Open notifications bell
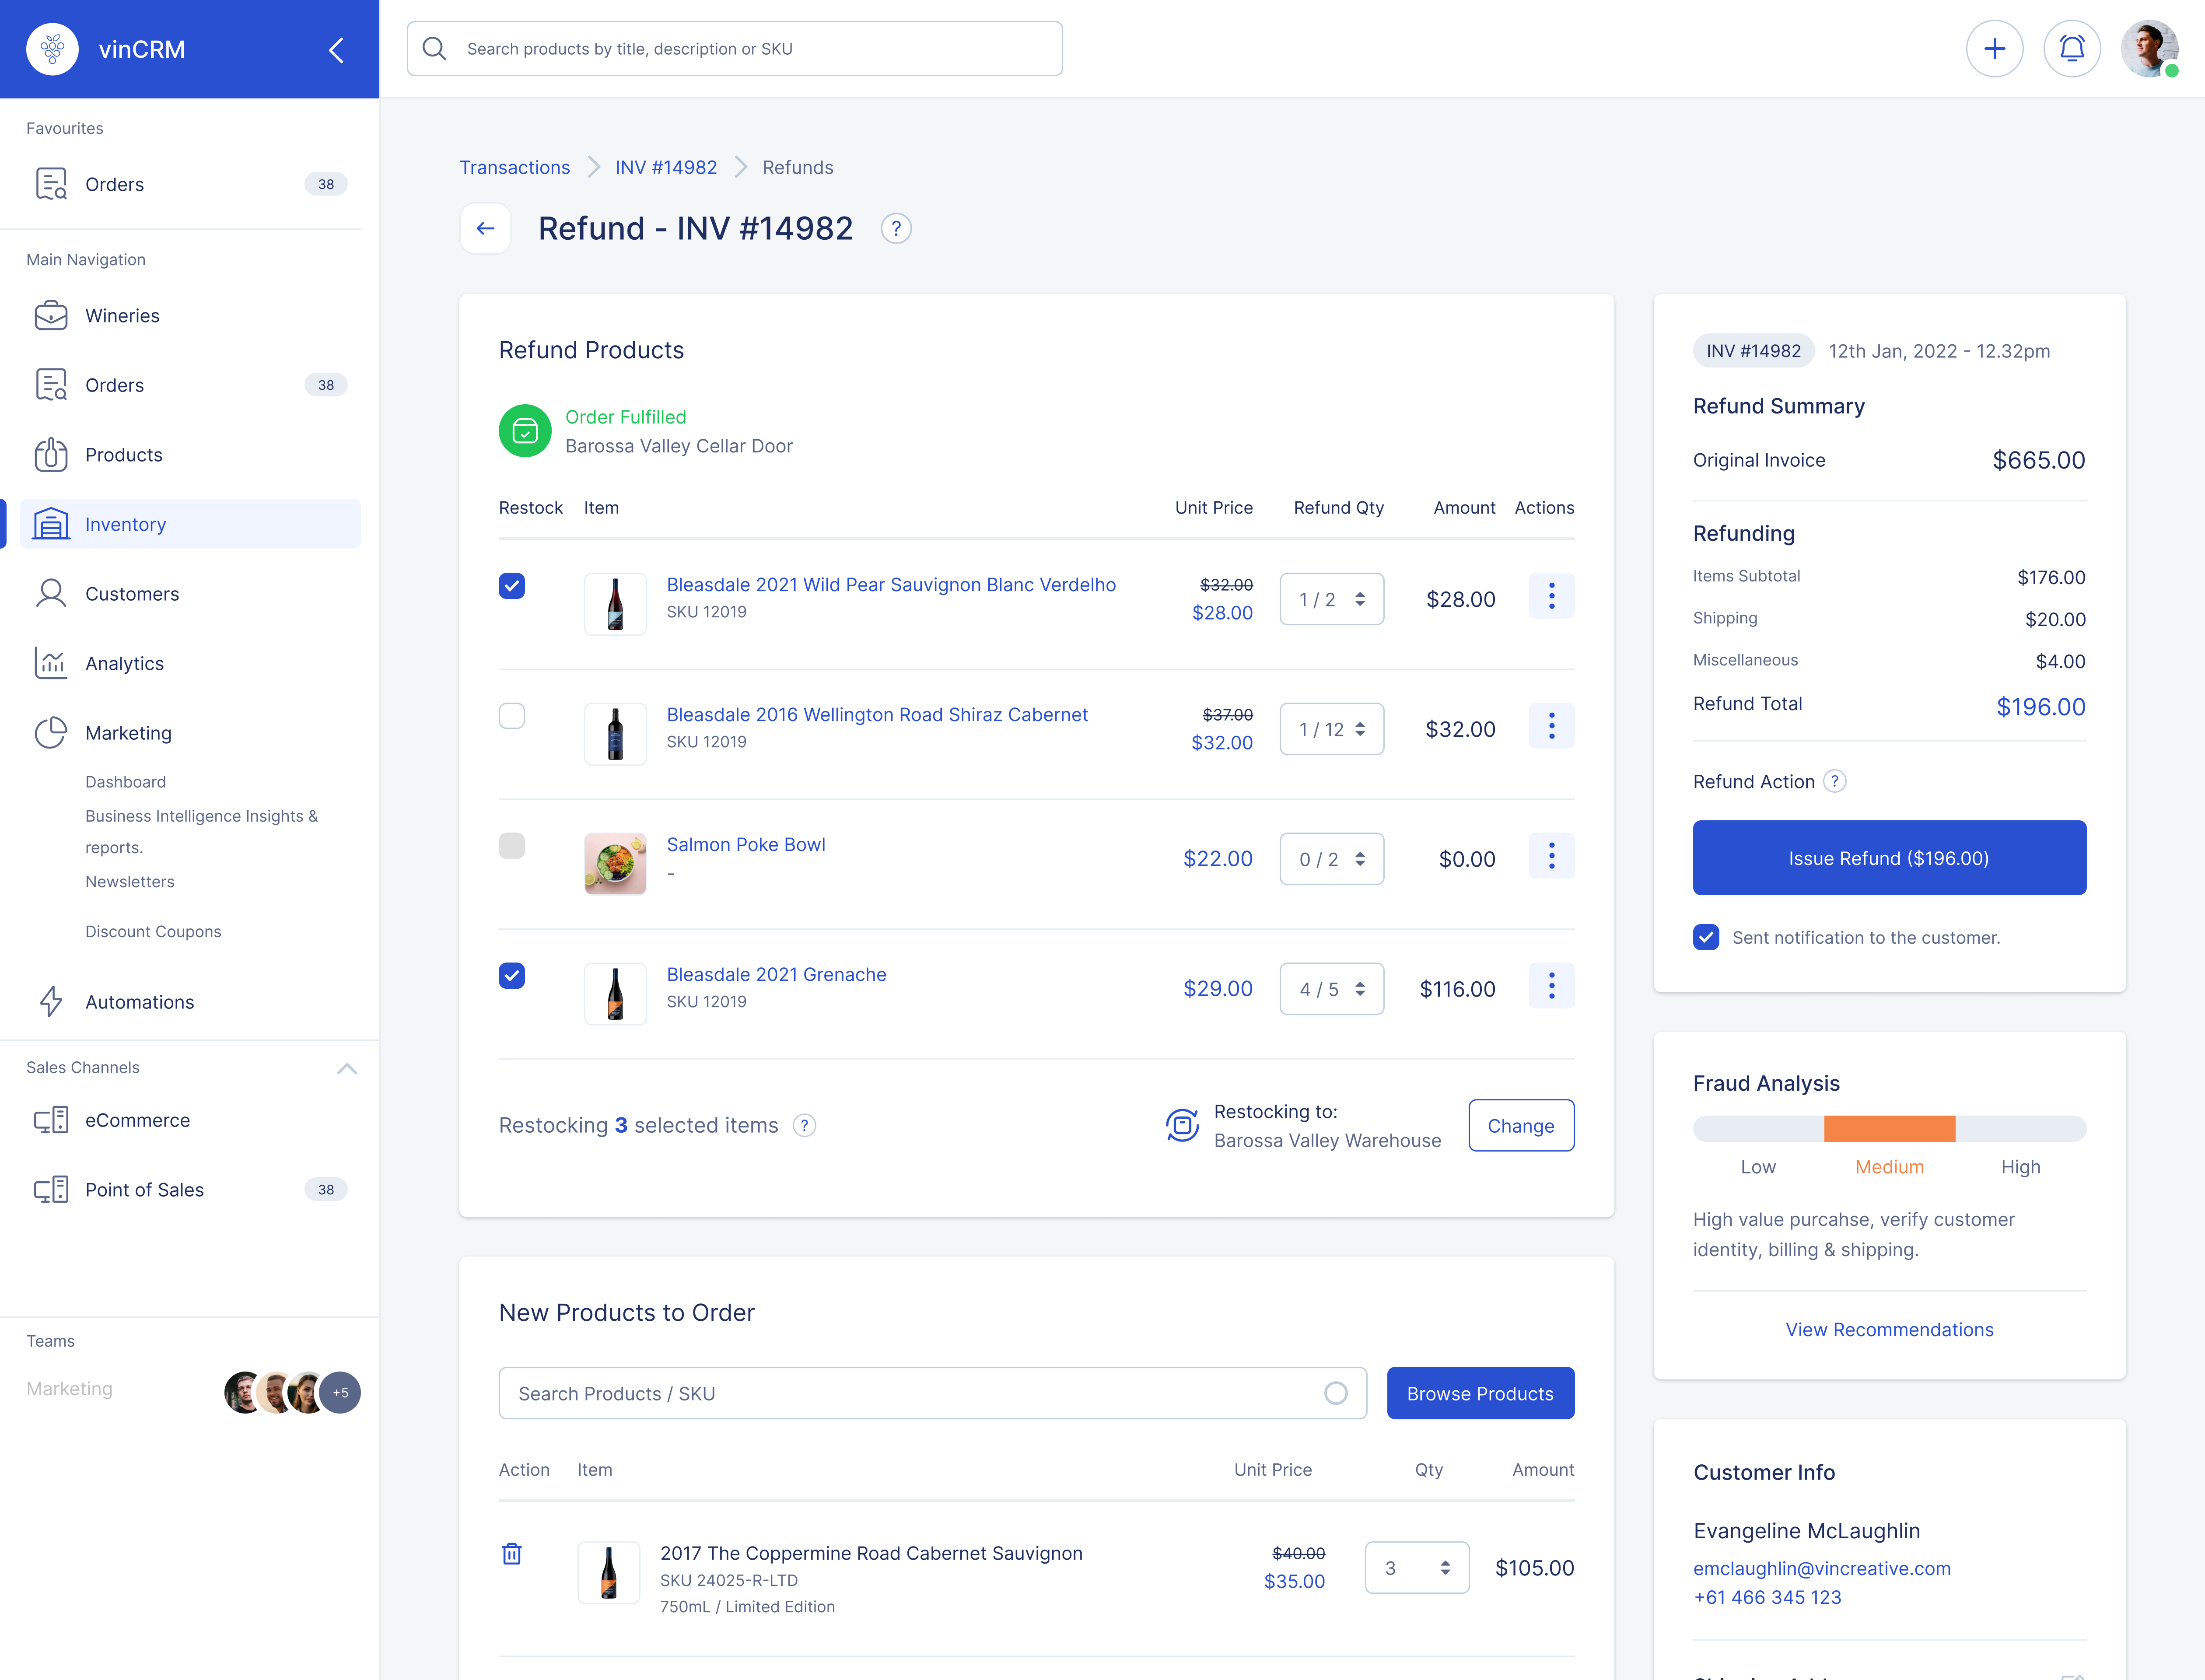The width and height of the screenshot is (2205, 1680). [x=2072, y=49]
